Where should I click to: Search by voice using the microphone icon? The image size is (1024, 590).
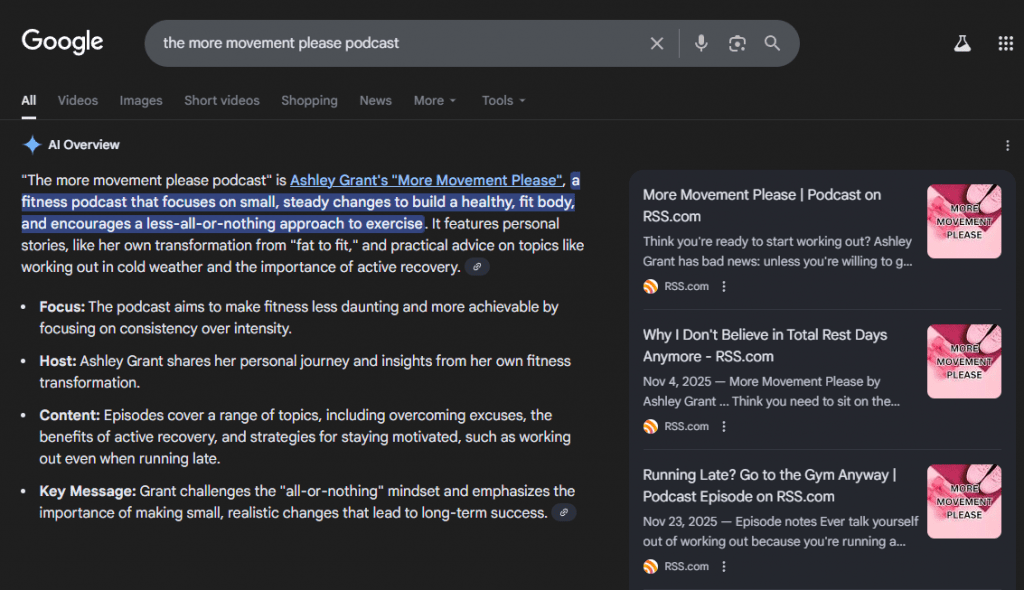click(x=700, y=43)
